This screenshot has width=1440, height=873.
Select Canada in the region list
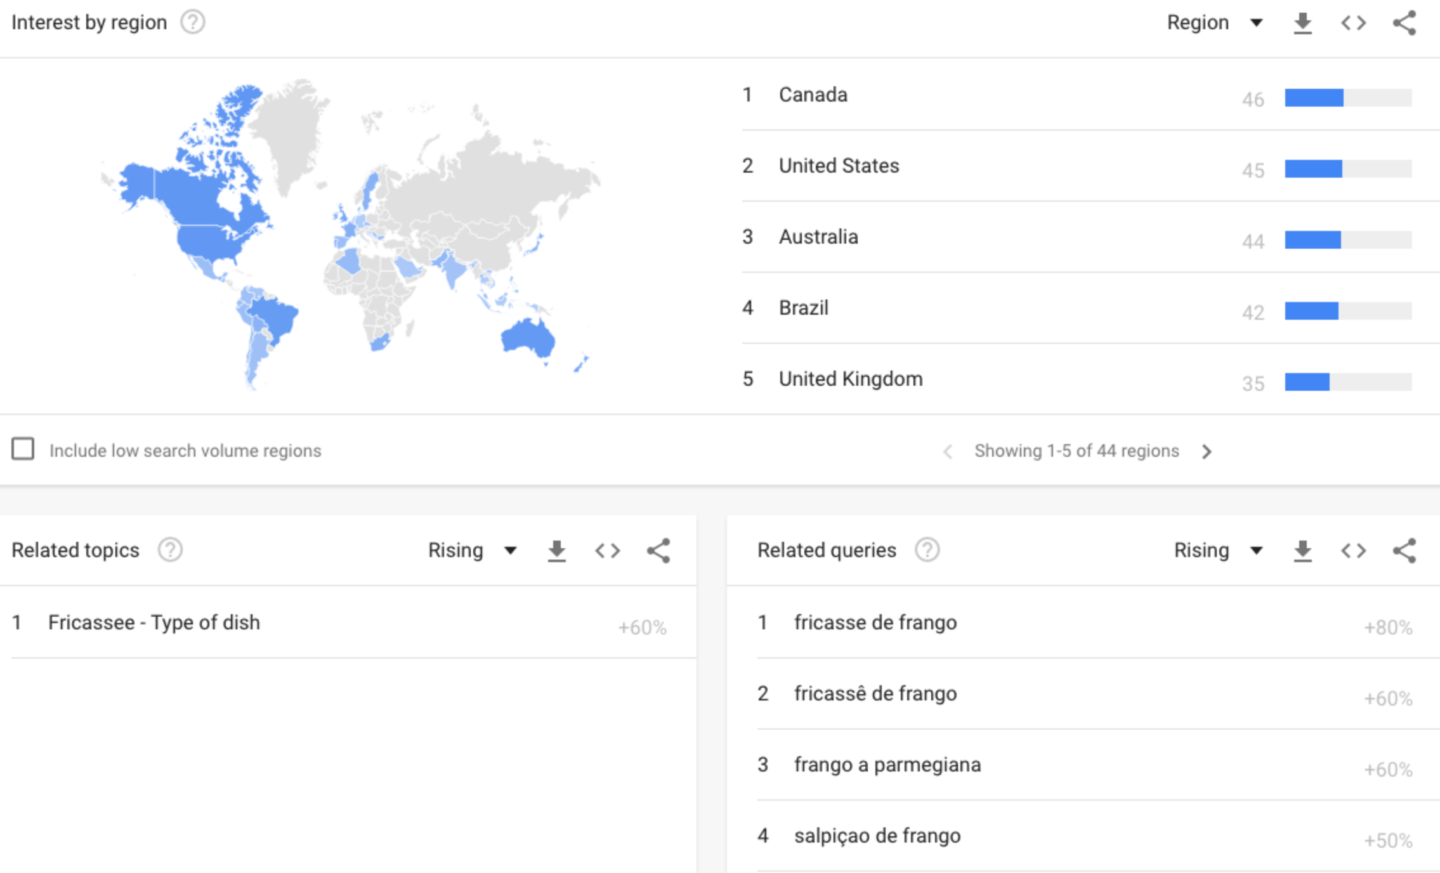click(813, 95)
